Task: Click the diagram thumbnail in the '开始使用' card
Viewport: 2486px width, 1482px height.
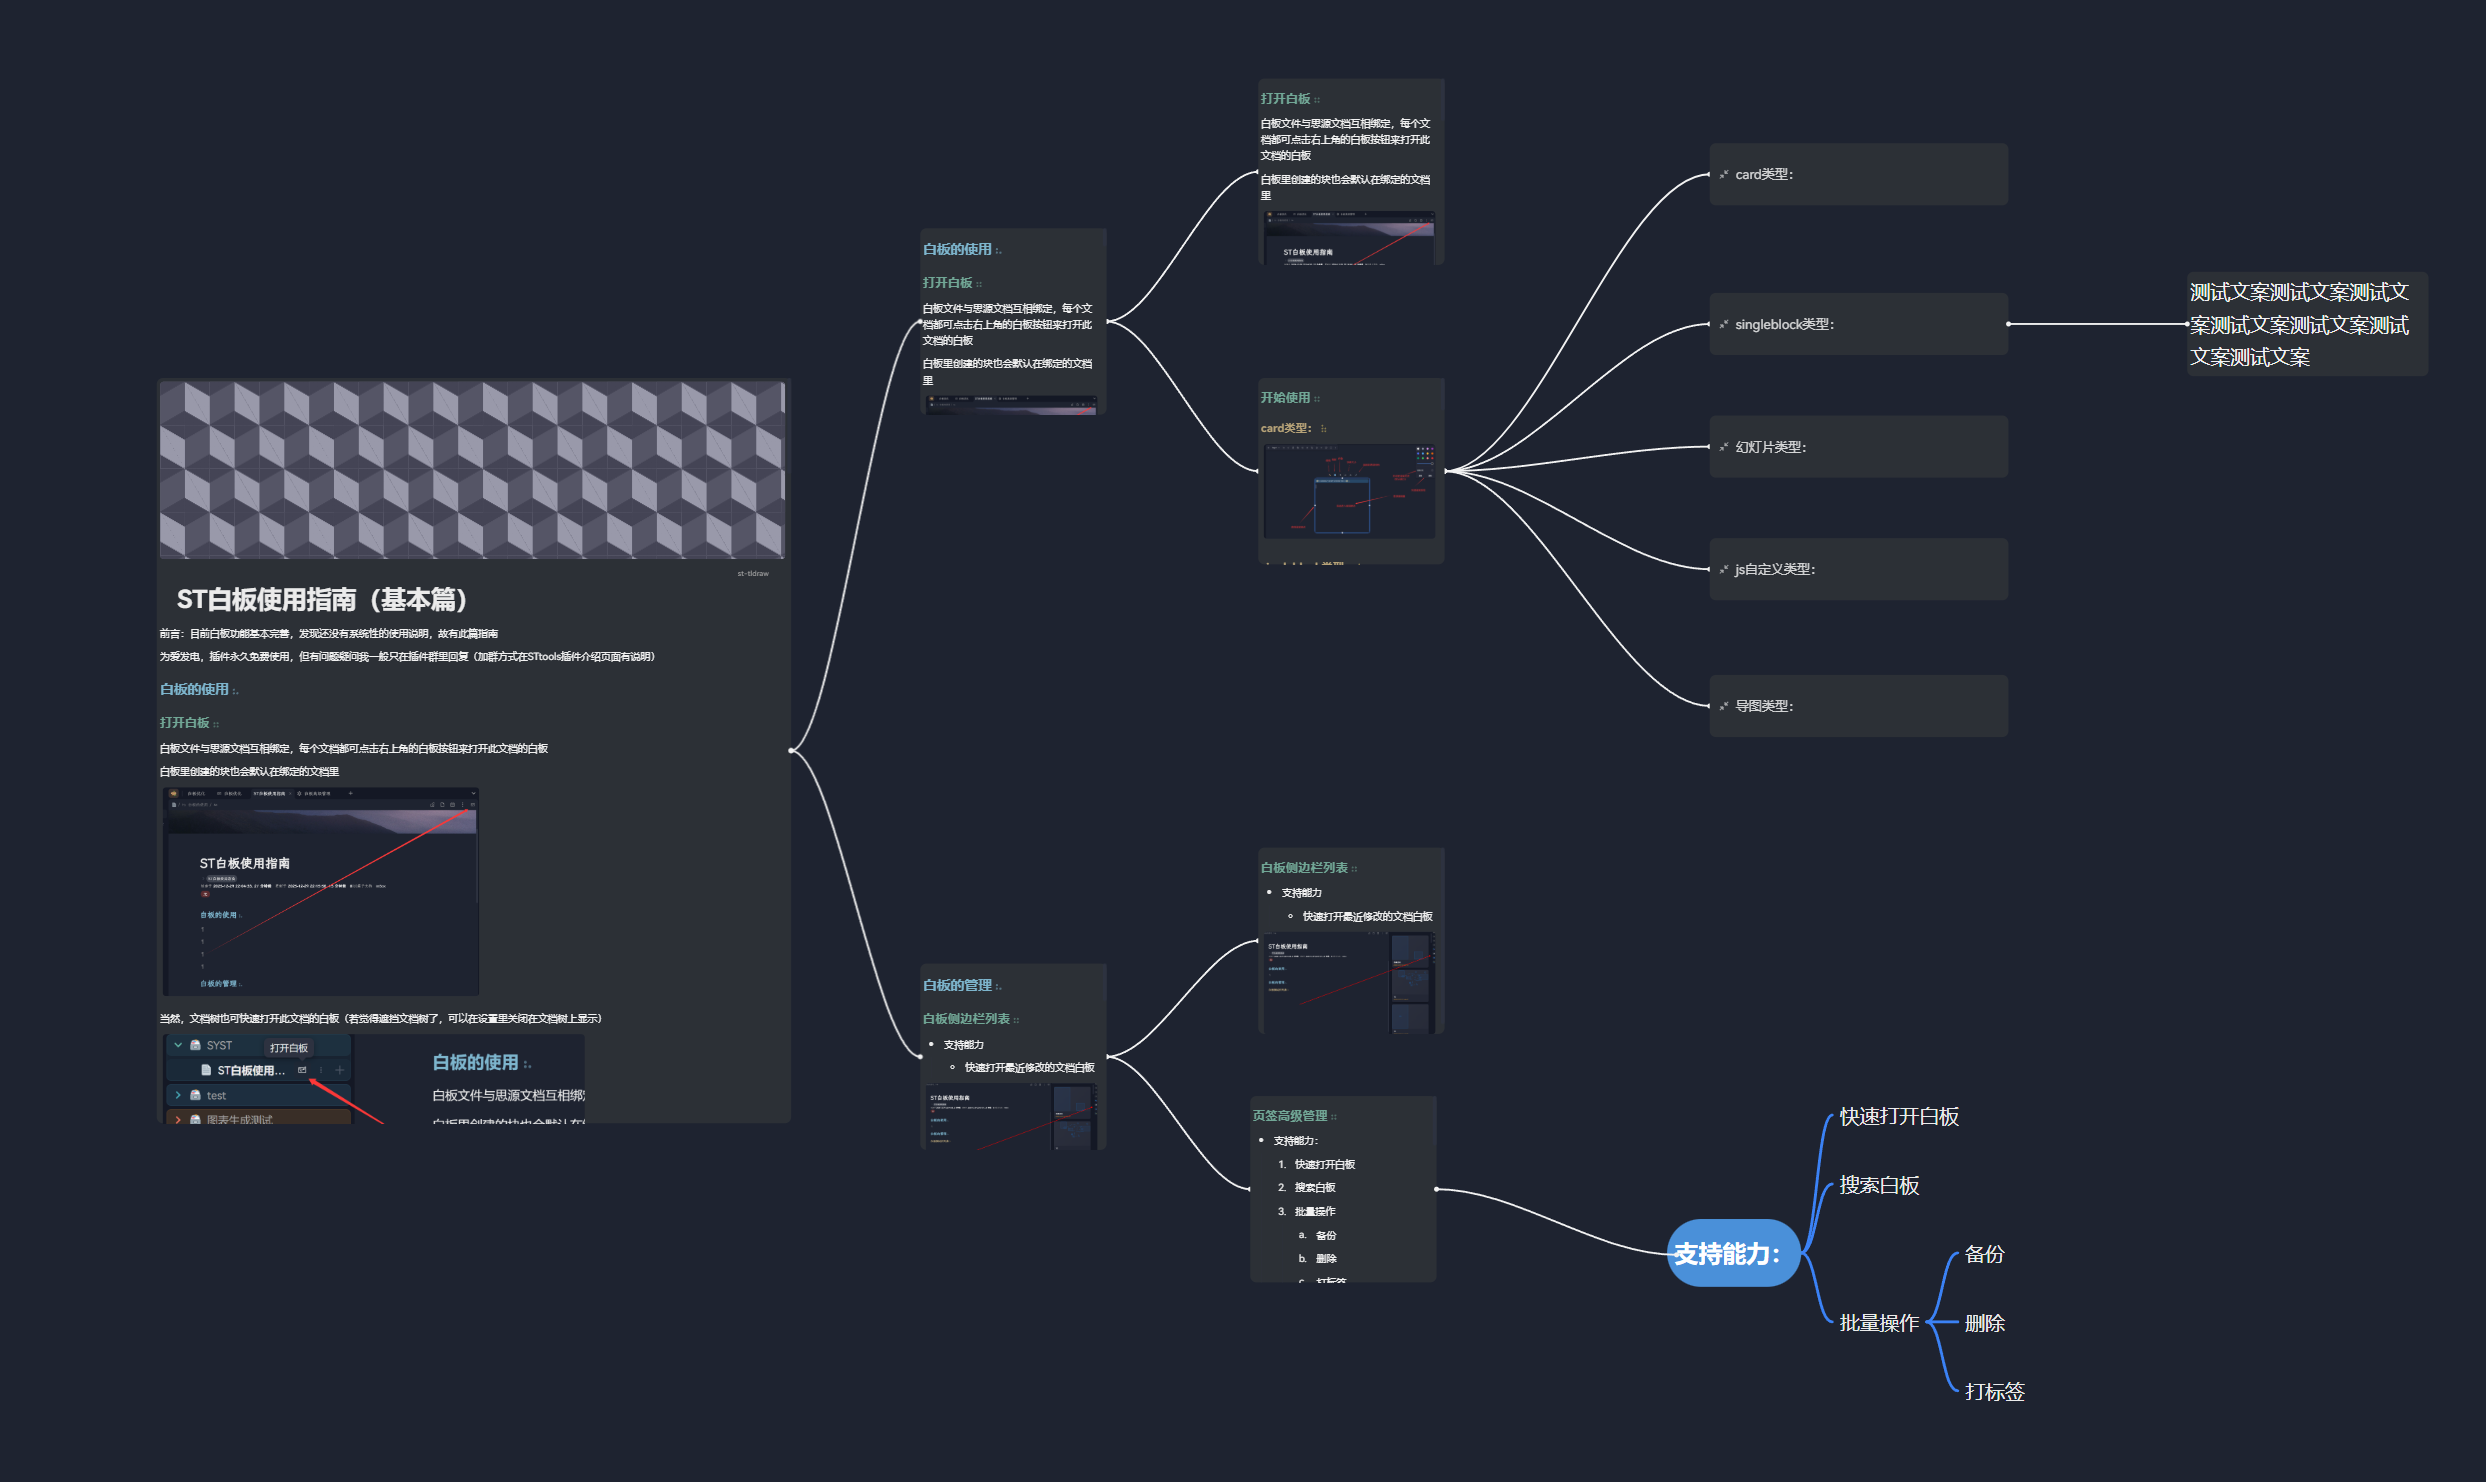Action: [1349, 491]
